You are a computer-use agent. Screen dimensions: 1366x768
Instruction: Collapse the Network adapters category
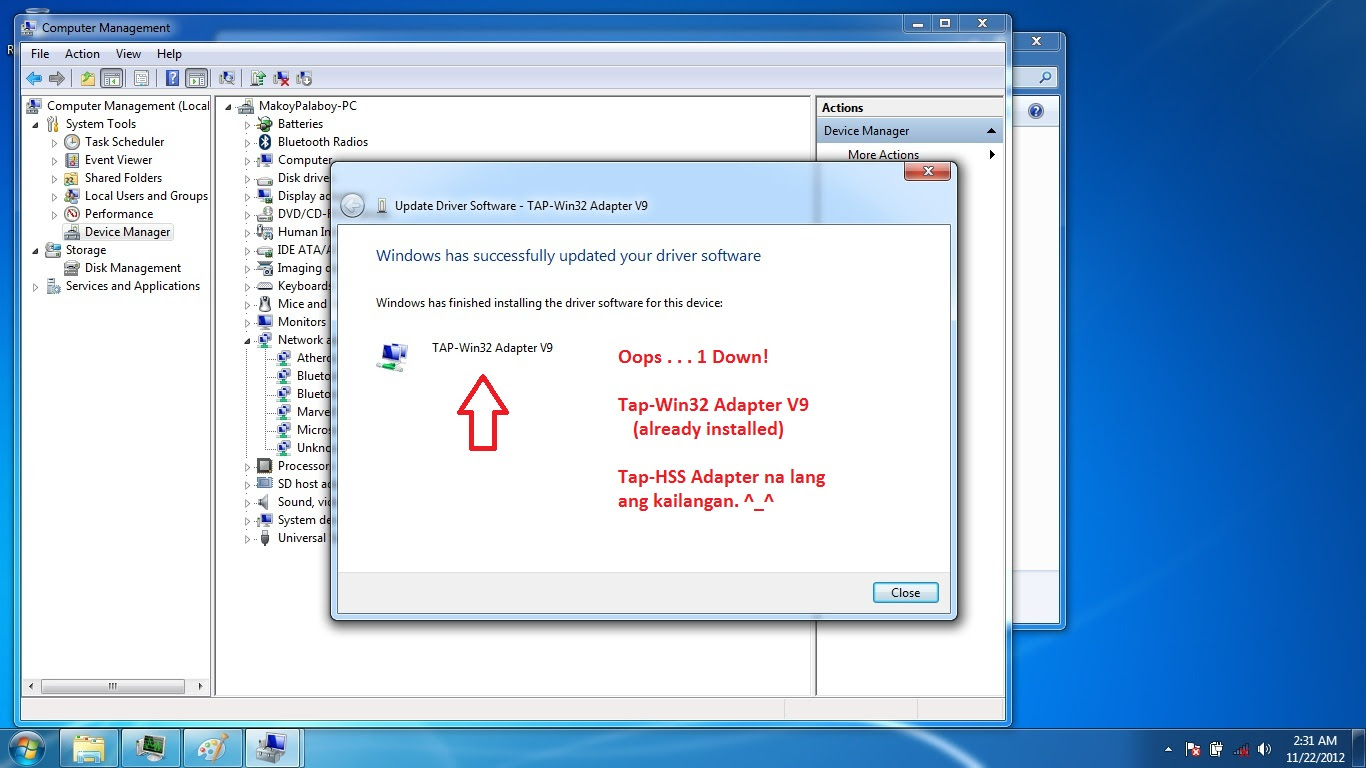tap(247, 340)
